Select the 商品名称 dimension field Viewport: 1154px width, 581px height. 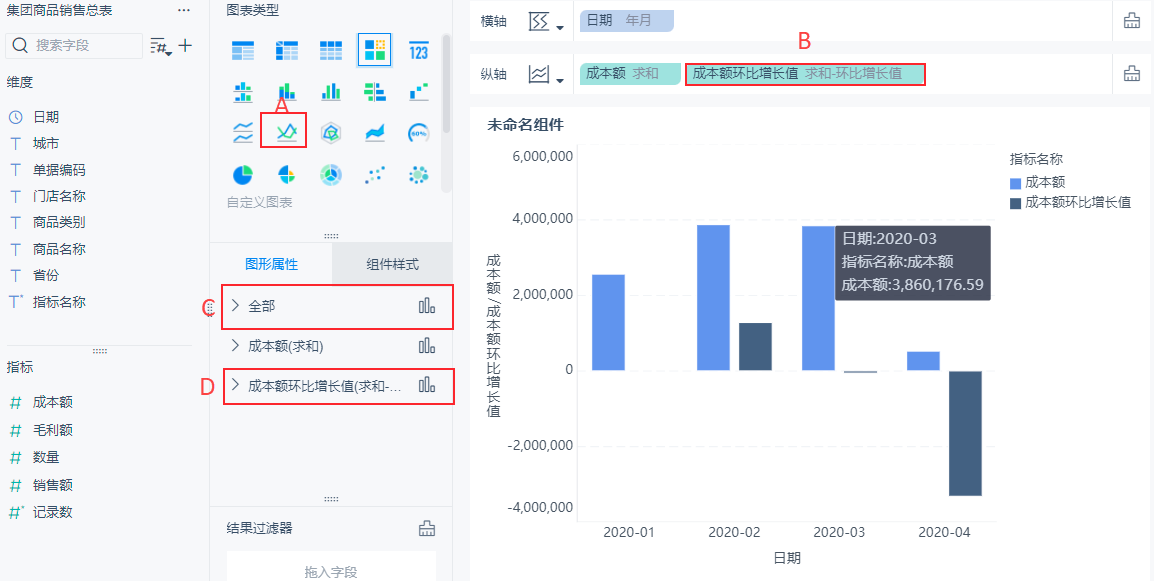pos(60,249)
